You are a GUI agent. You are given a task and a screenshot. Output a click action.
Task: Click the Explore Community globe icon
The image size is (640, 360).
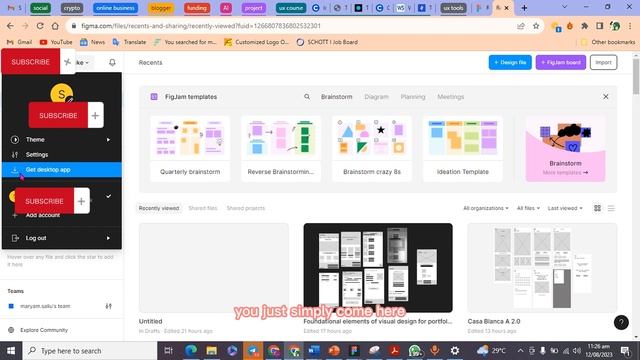click(x=11, y=330)
